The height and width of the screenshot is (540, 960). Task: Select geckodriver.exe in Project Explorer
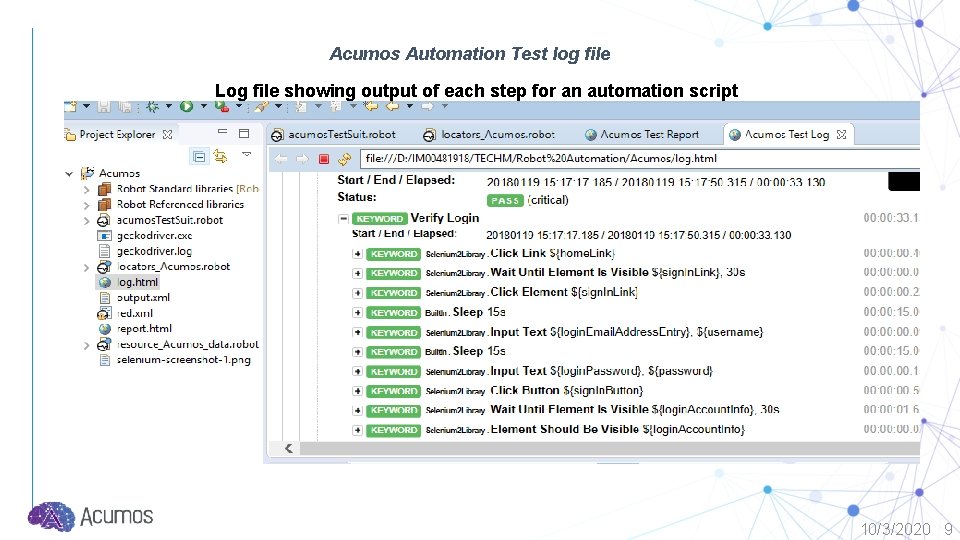click(x=146, y=236)
